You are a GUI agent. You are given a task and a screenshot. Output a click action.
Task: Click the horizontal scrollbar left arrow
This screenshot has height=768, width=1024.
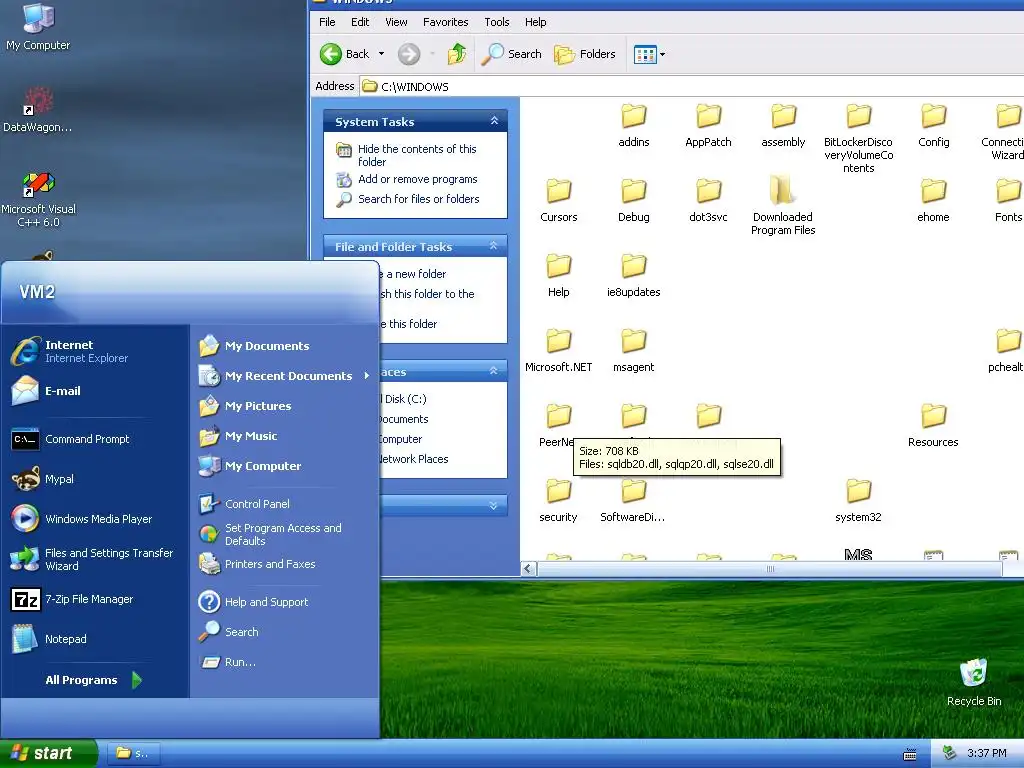coord(529,569)
